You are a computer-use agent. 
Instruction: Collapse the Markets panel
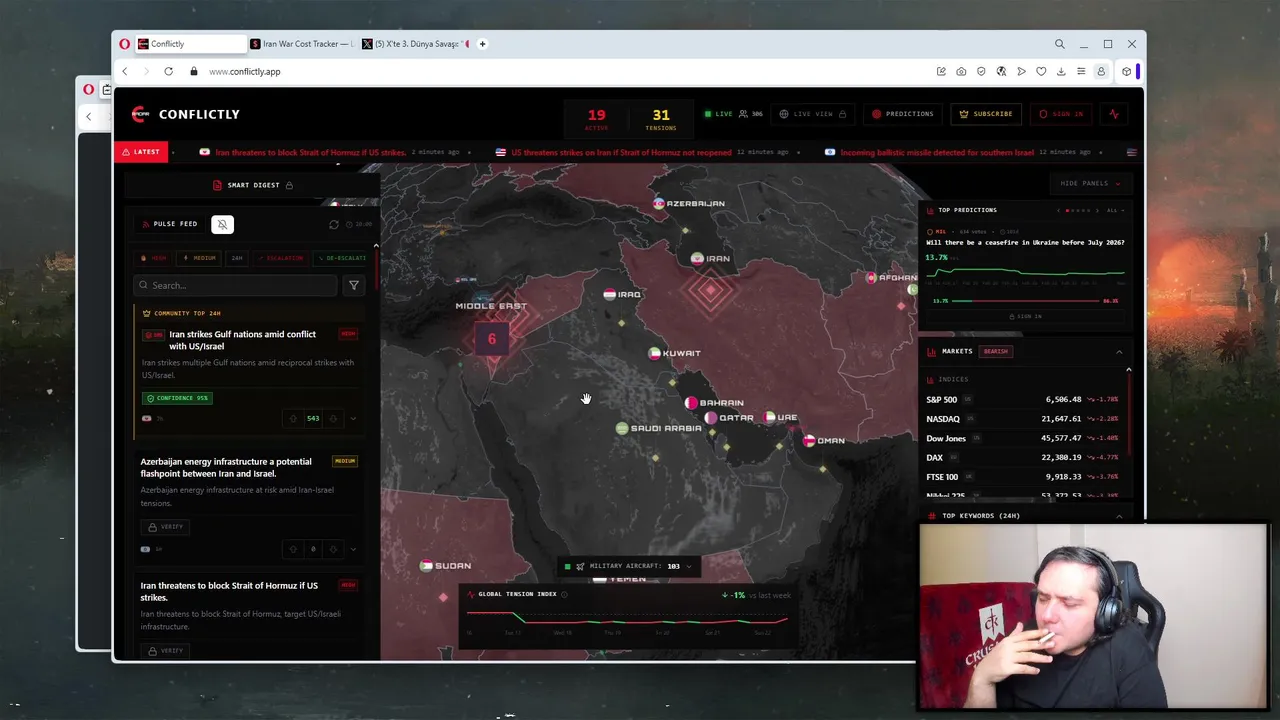(x=1119, y=352)
